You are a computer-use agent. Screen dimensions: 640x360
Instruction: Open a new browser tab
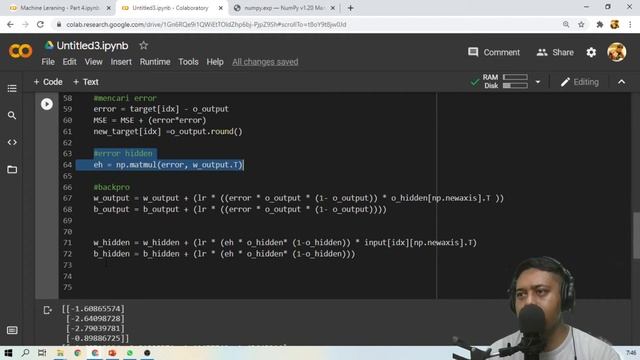(x=351, y=8)
